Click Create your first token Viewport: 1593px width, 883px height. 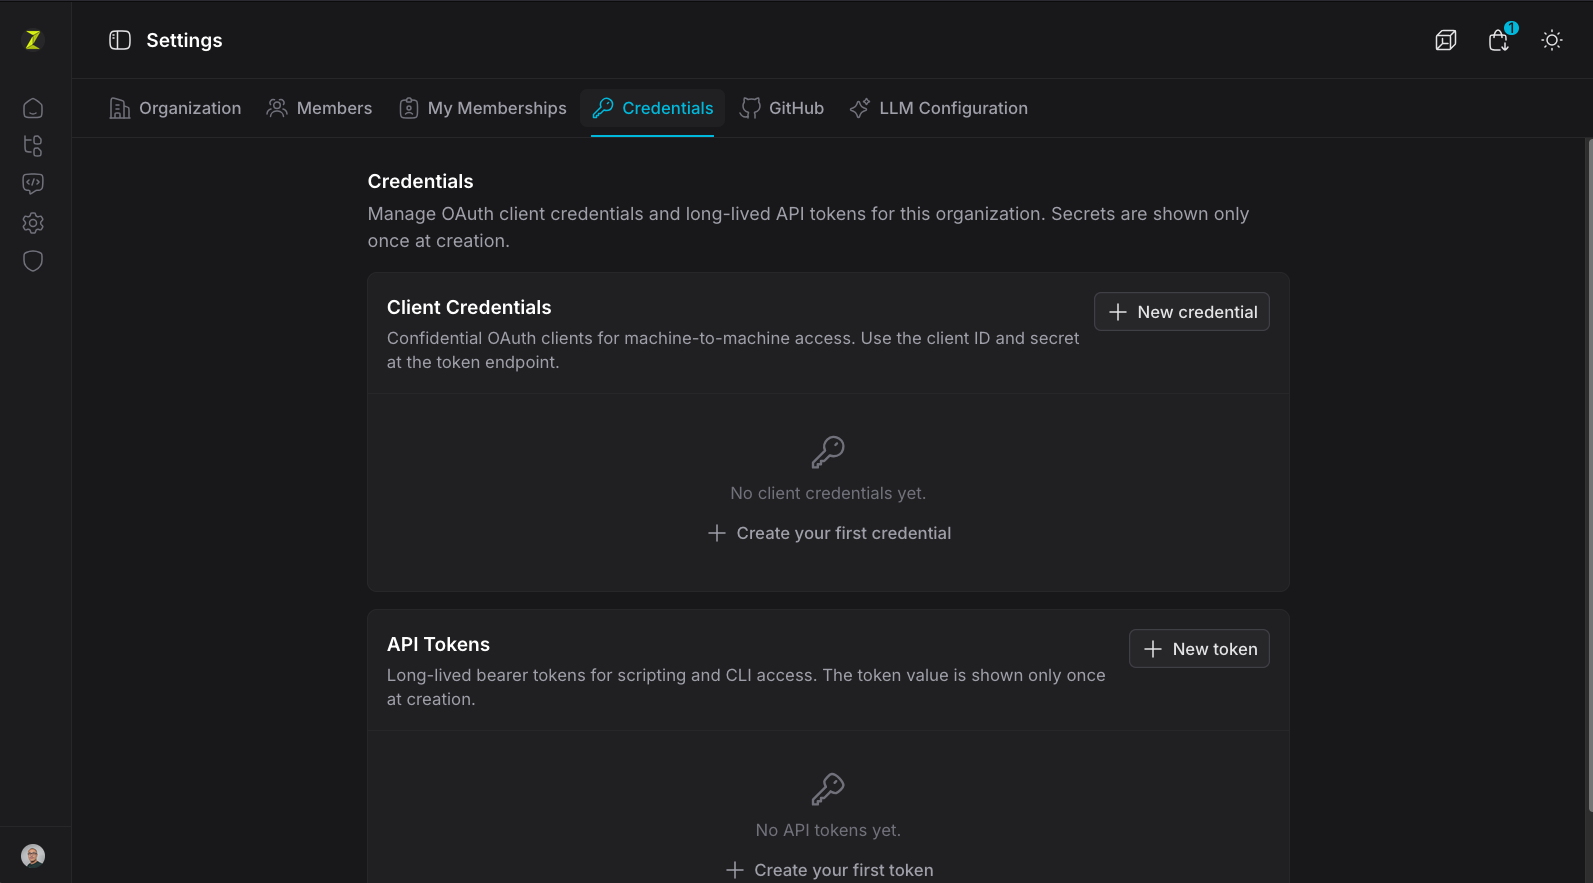pos(829,870)
